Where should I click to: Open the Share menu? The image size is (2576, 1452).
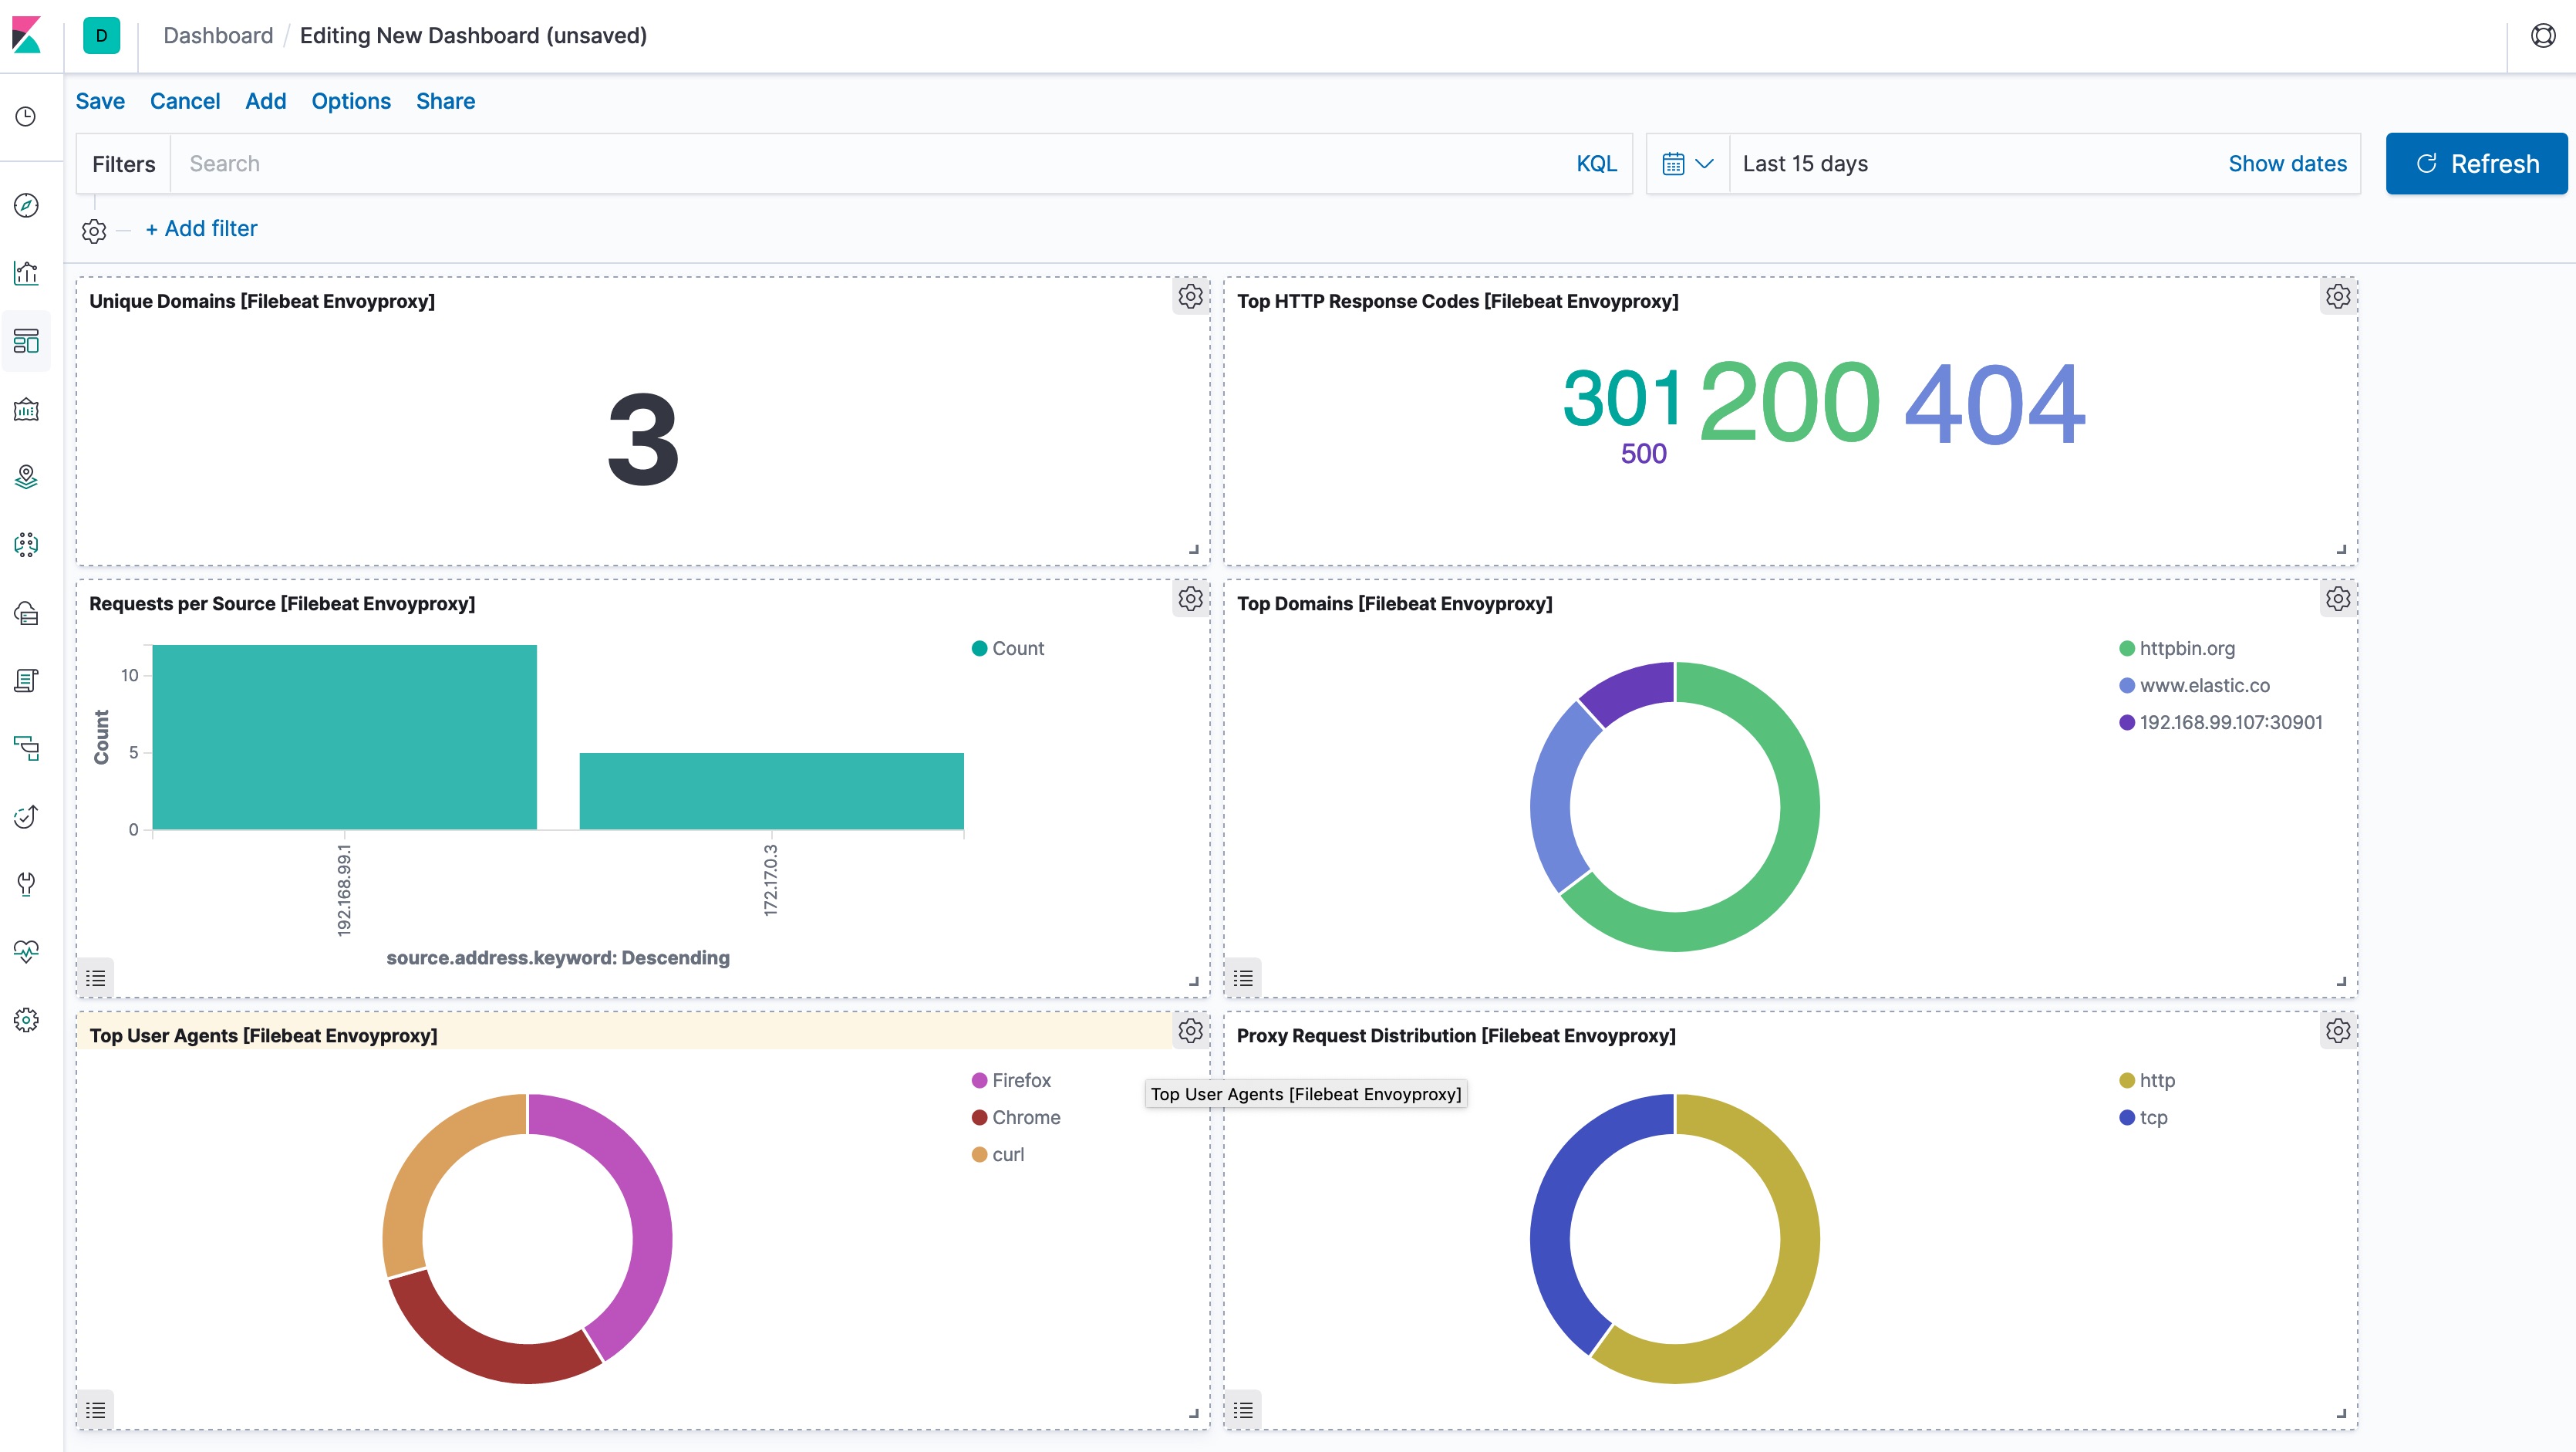click(x=445, y=101)
